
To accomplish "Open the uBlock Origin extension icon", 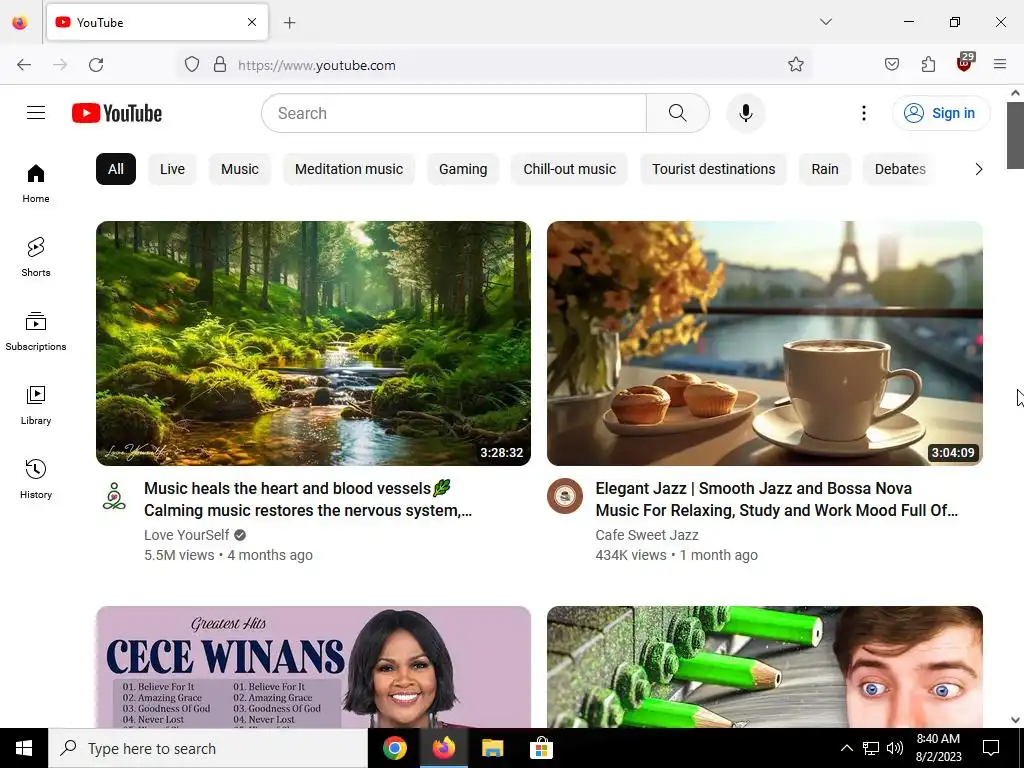I will pyautogui.click(x=965, y=63).
